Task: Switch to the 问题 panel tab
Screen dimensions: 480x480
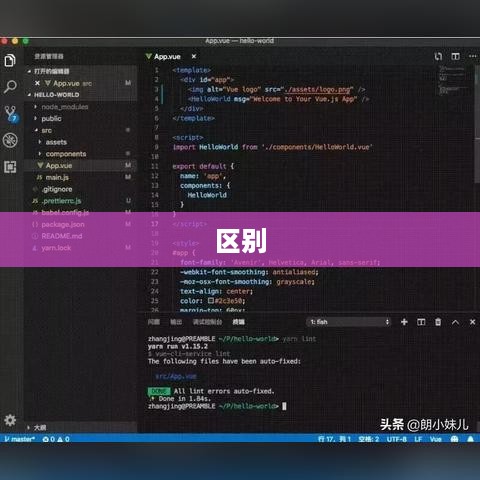Action: pyautogui.click(x=154, y=322)
